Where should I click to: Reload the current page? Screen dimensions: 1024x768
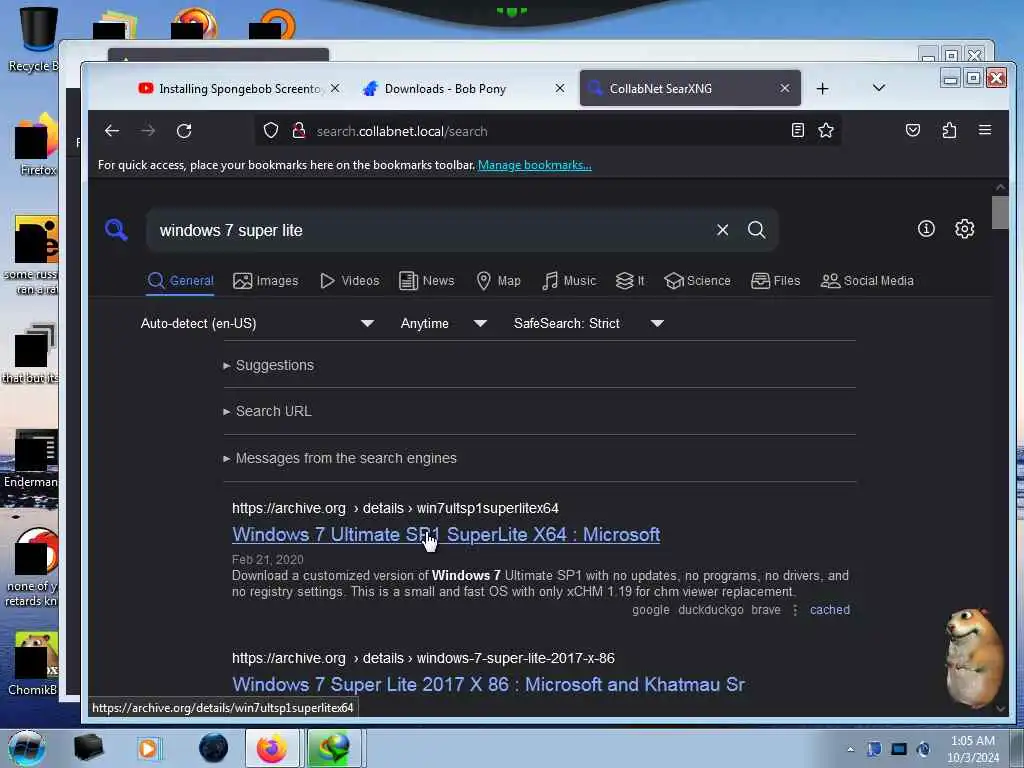(x=184, y=131)
